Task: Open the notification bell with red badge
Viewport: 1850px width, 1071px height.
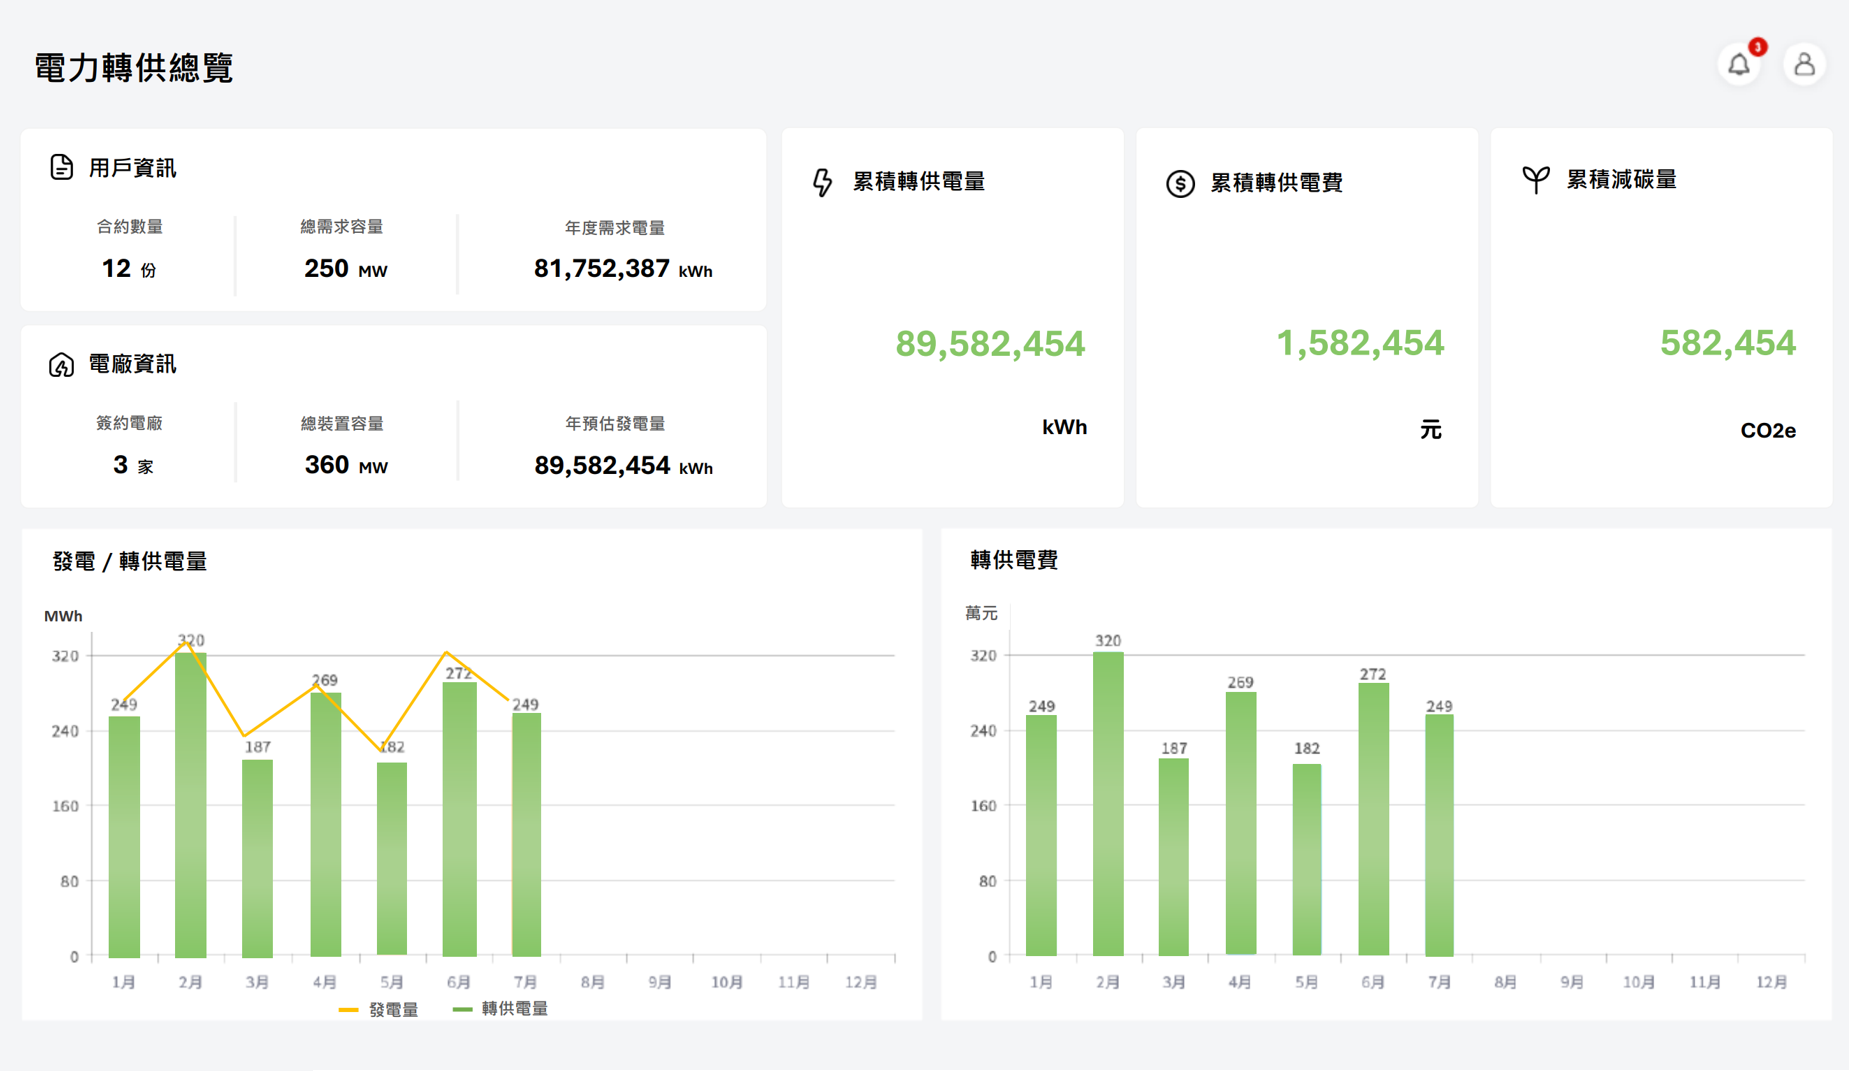Action: 1739,65
